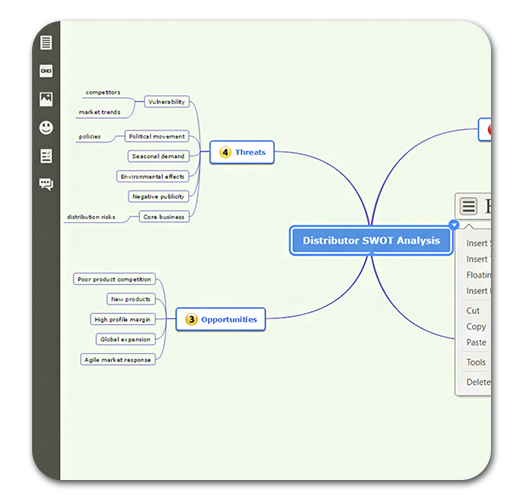Open the dropdown arrow on the central topic
Image resolution: width=522 pixels, height=500 pixels.
tap(454, 225)
